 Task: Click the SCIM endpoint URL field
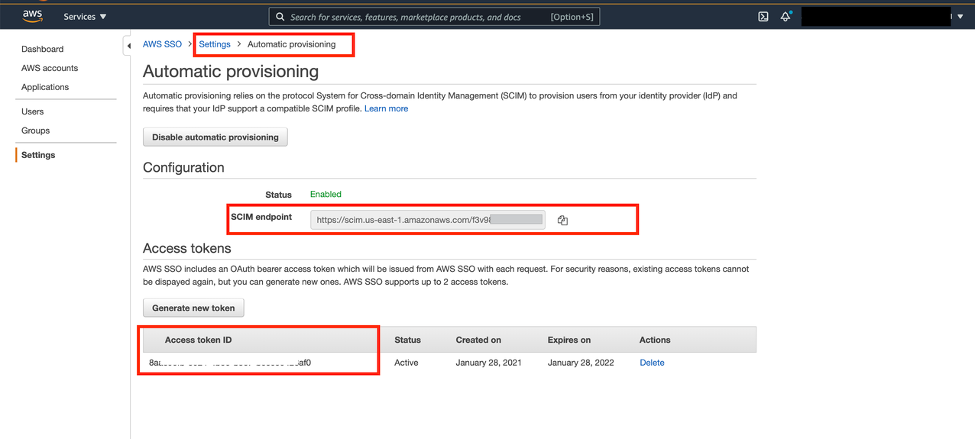428,220
